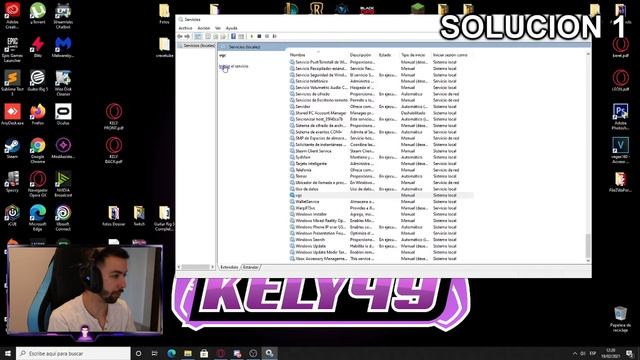Open Microsoft Edge desktop shortcut
The image size is (640, 360).
(38, 218)
